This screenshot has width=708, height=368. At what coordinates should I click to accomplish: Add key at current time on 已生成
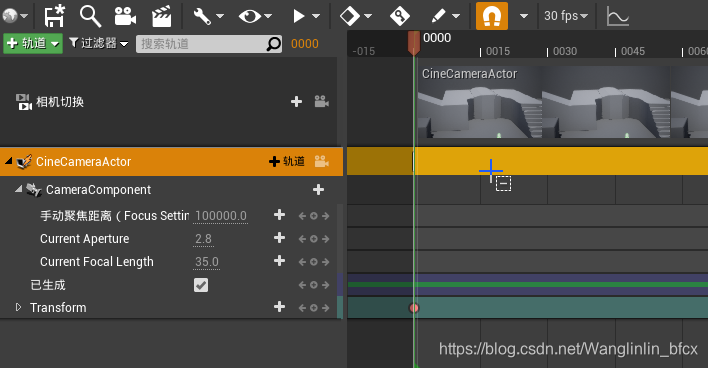(x=314, y=285)
